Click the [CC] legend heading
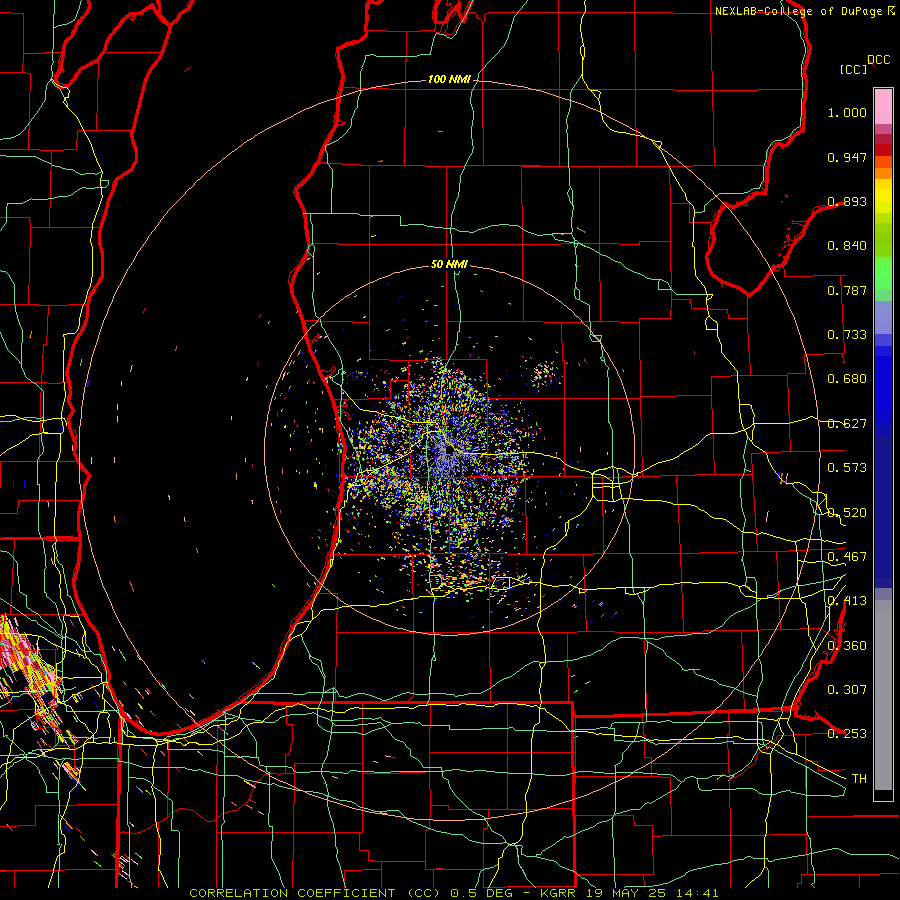Image resolution: width=900 pixels, height=900 pixels. tap(853, 69)
